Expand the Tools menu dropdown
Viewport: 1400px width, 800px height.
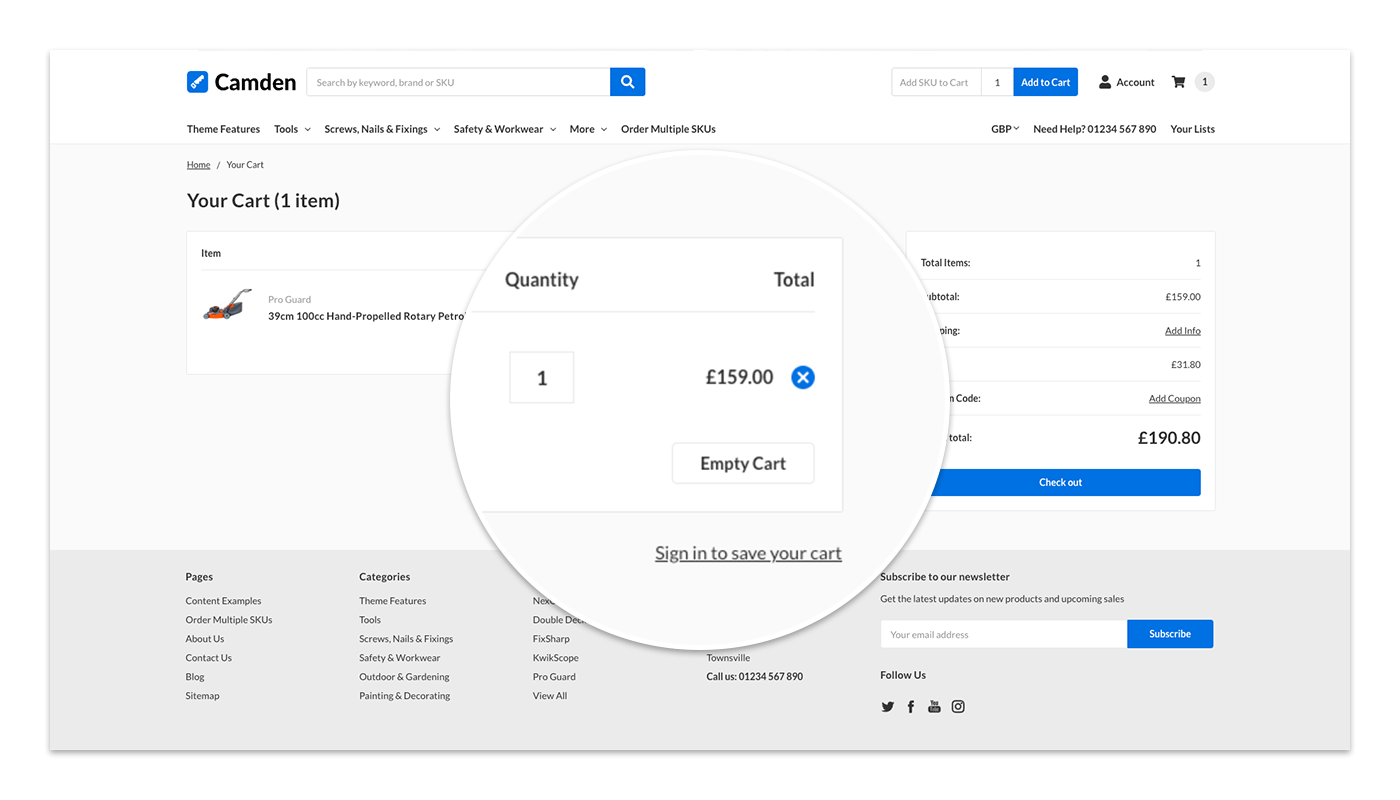coord(292,129)
